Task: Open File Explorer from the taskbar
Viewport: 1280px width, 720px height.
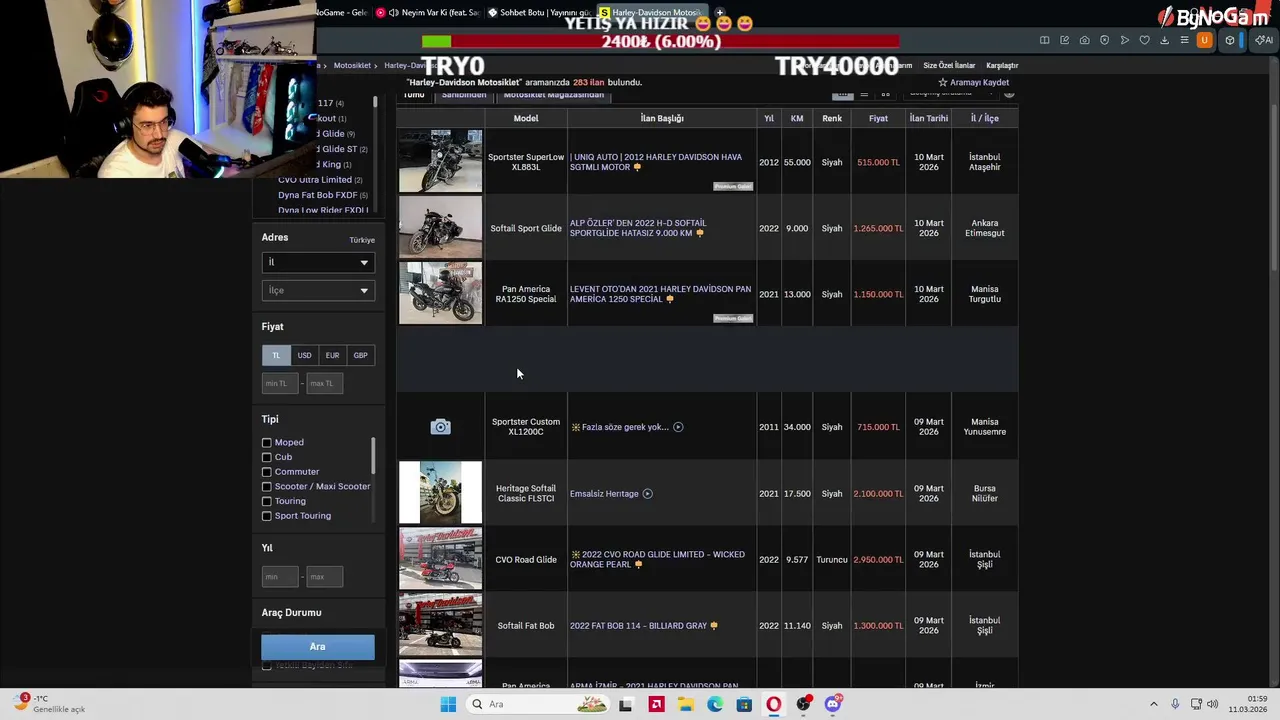Action: click(686, 704)
